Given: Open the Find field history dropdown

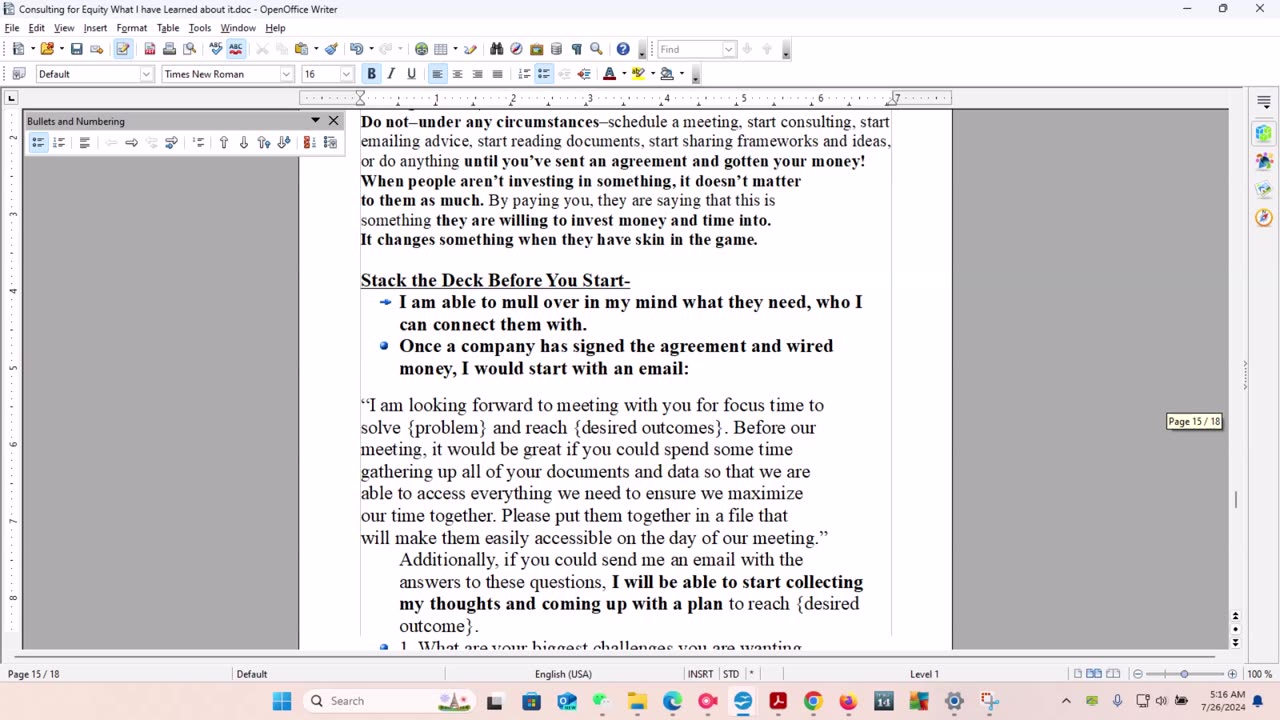Looking at the screenshot, I should [x=729, y=49].
